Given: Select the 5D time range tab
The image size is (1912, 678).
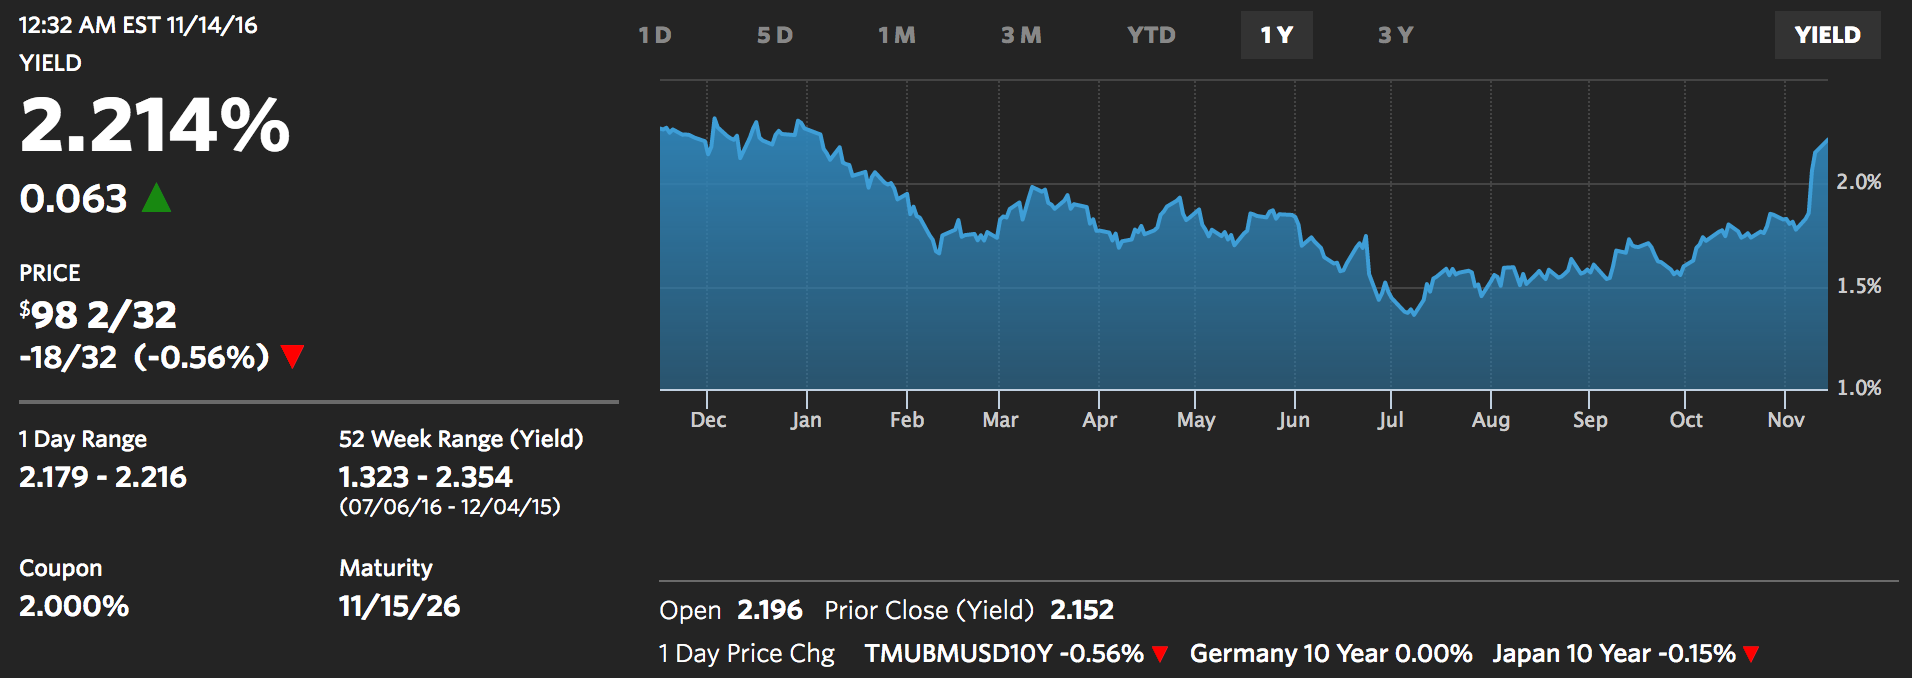Looking at the screenshot, I should click(775, 35).
